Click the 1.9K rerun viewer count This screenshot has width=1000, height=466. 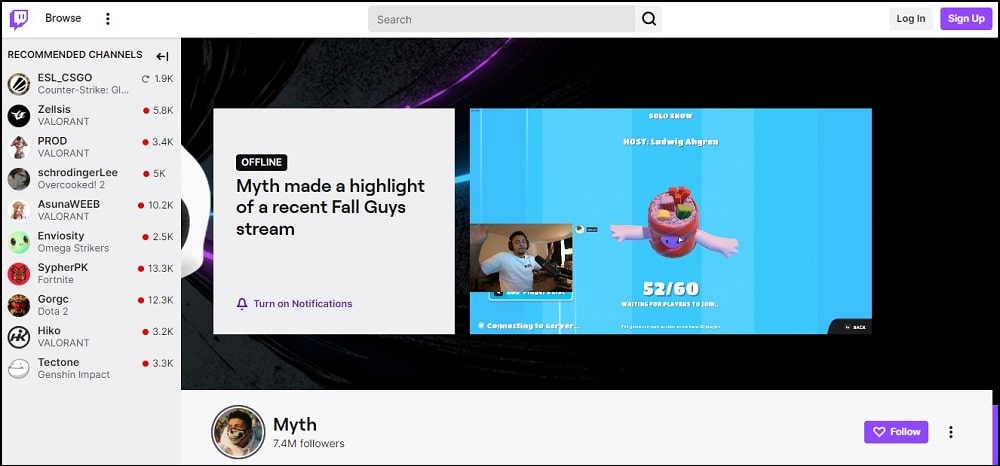coord(158,79)
